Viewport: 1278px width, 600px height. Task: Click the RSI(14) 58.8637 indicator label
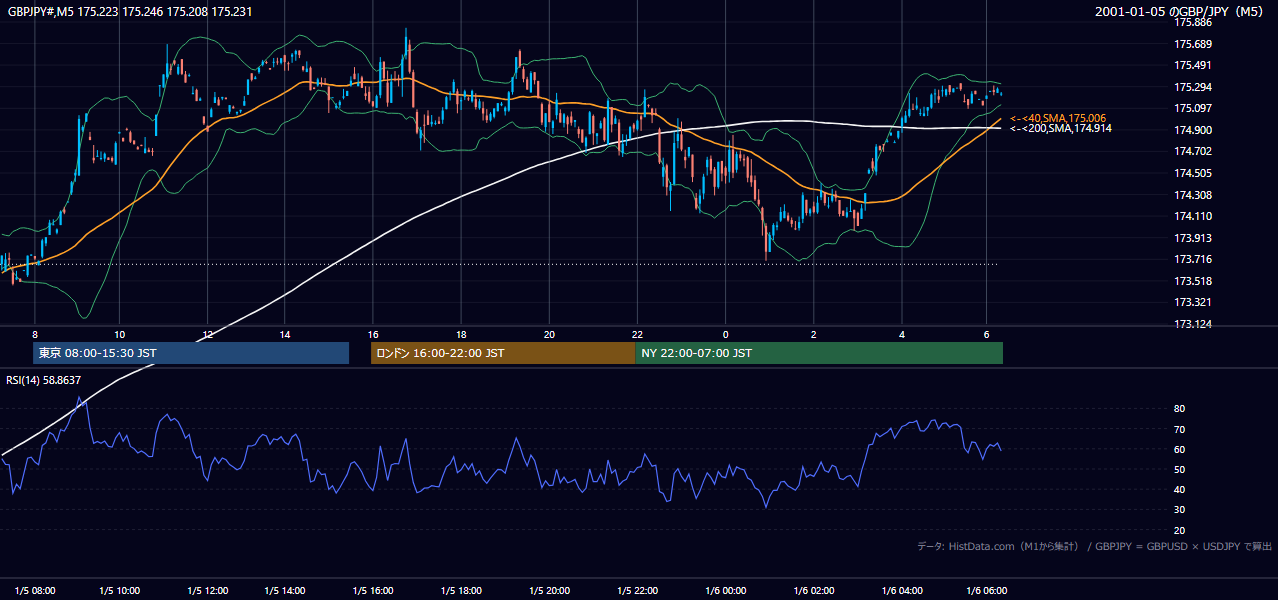(x=44, y=380)
